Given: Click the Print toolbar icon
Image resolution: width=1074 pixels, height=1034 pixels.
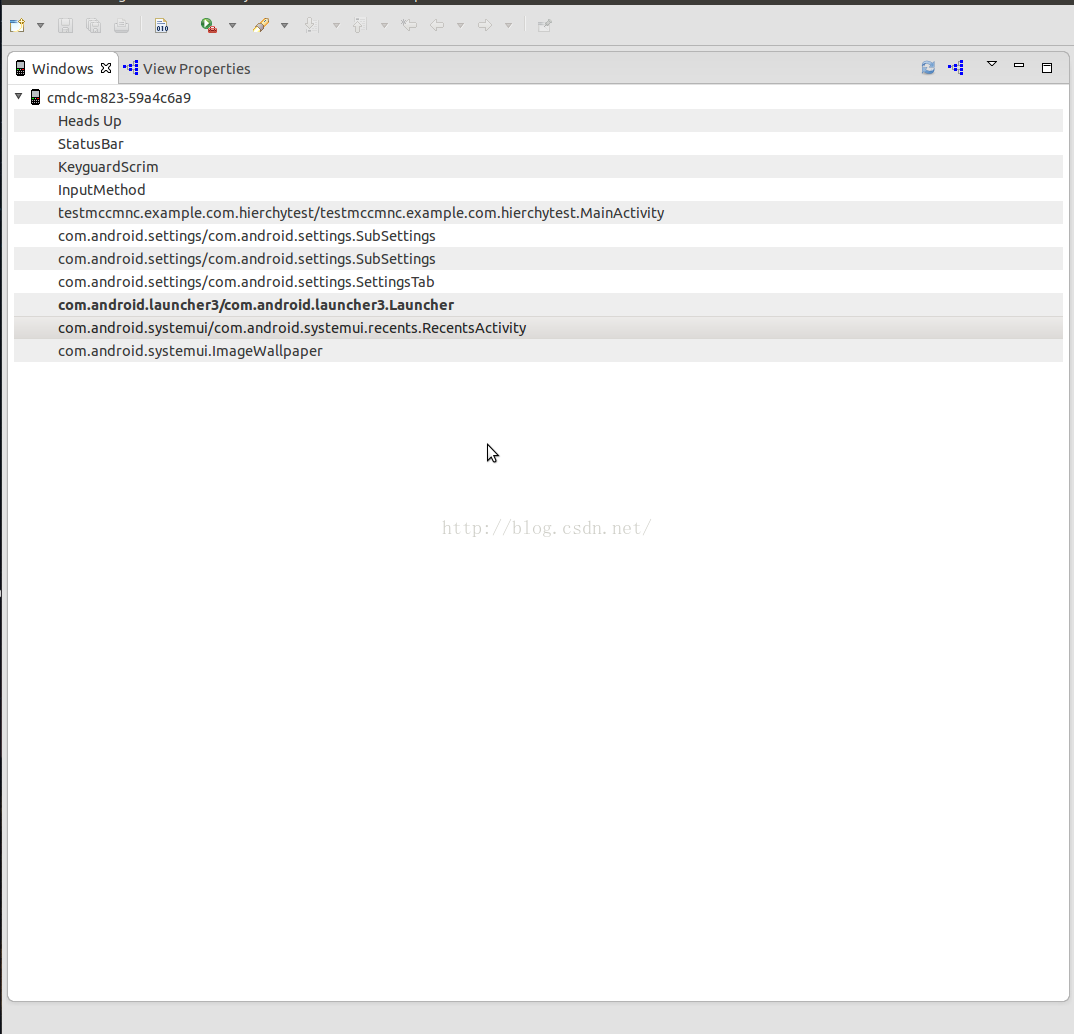Looking at the screenshot, I should click(121, 25).
